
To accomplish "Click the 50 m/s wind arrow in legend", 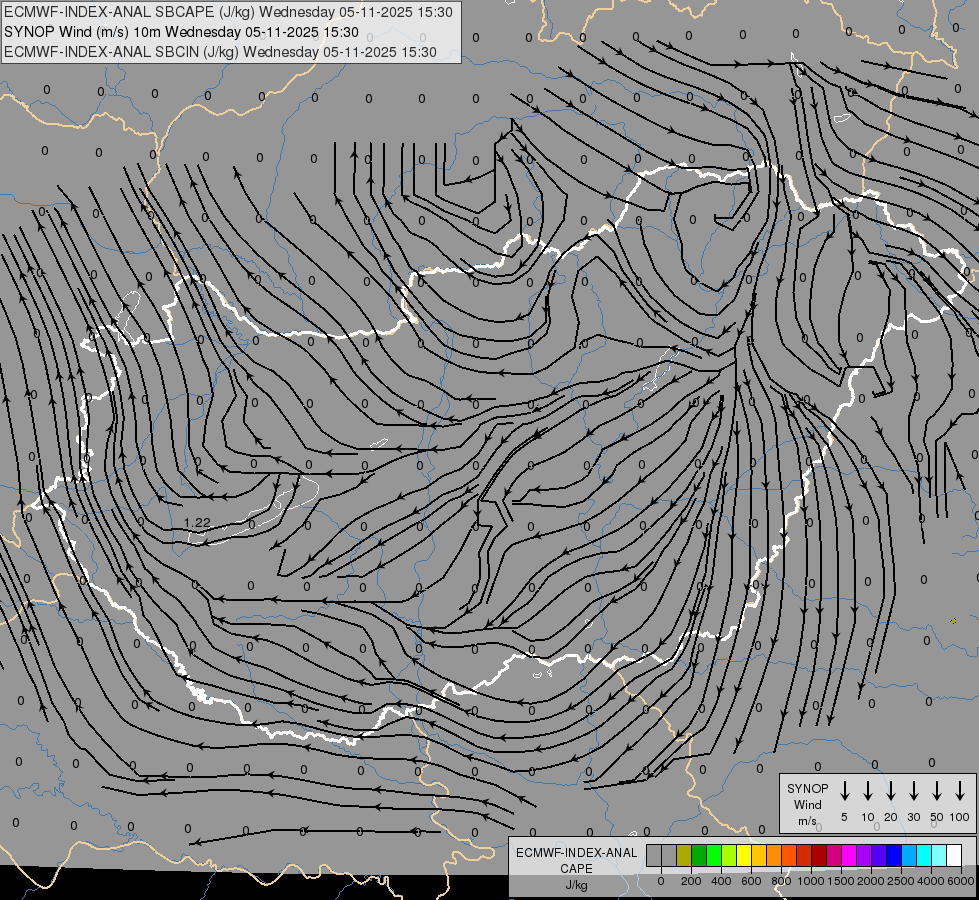I will 937,790.
